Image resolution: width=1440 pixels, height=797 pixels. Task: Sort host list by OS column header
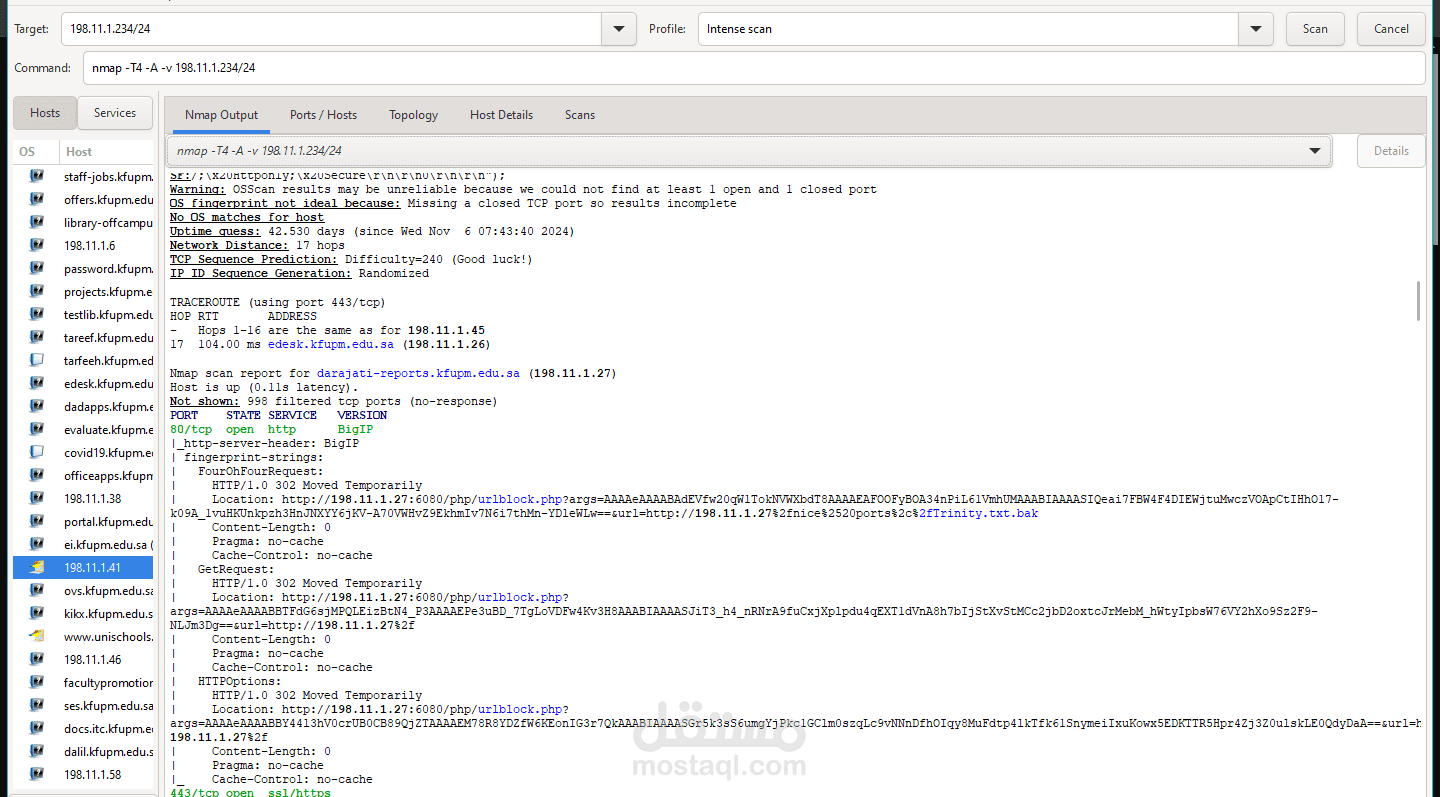click(35, 152)
